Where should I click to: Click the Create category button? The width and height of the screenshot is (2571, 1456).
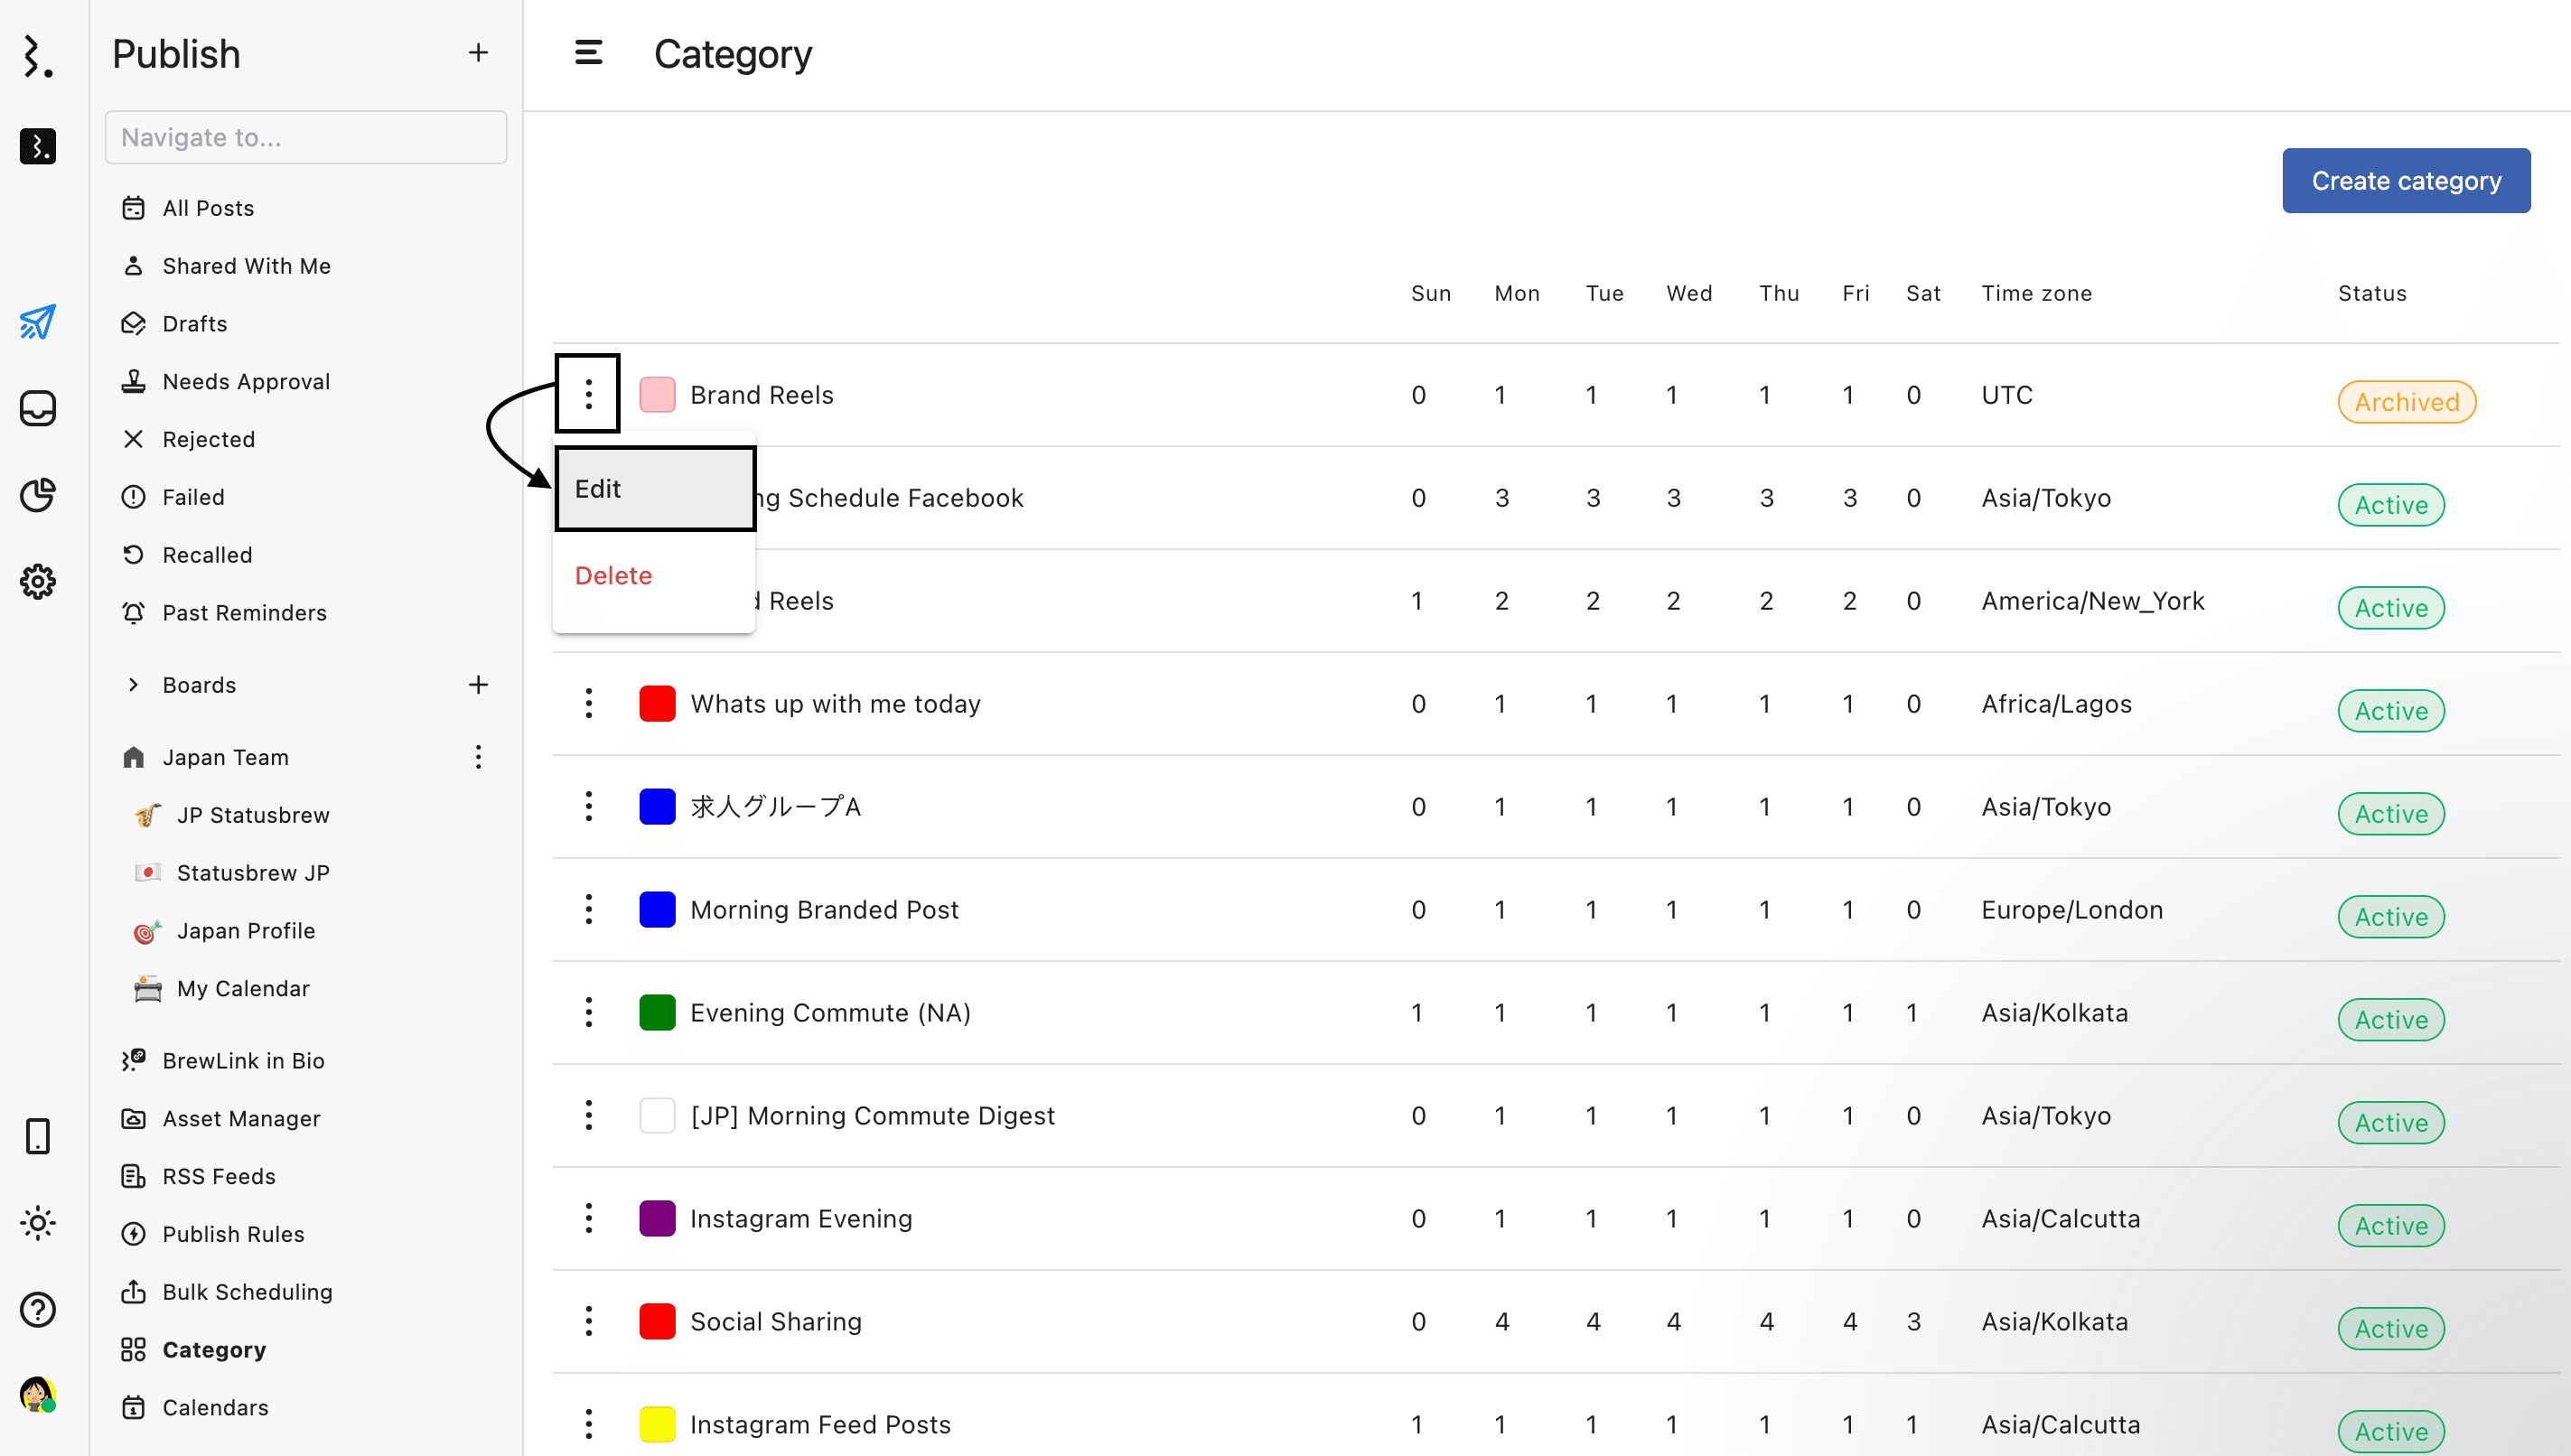pyautogui.click(x=2405, y=181)
